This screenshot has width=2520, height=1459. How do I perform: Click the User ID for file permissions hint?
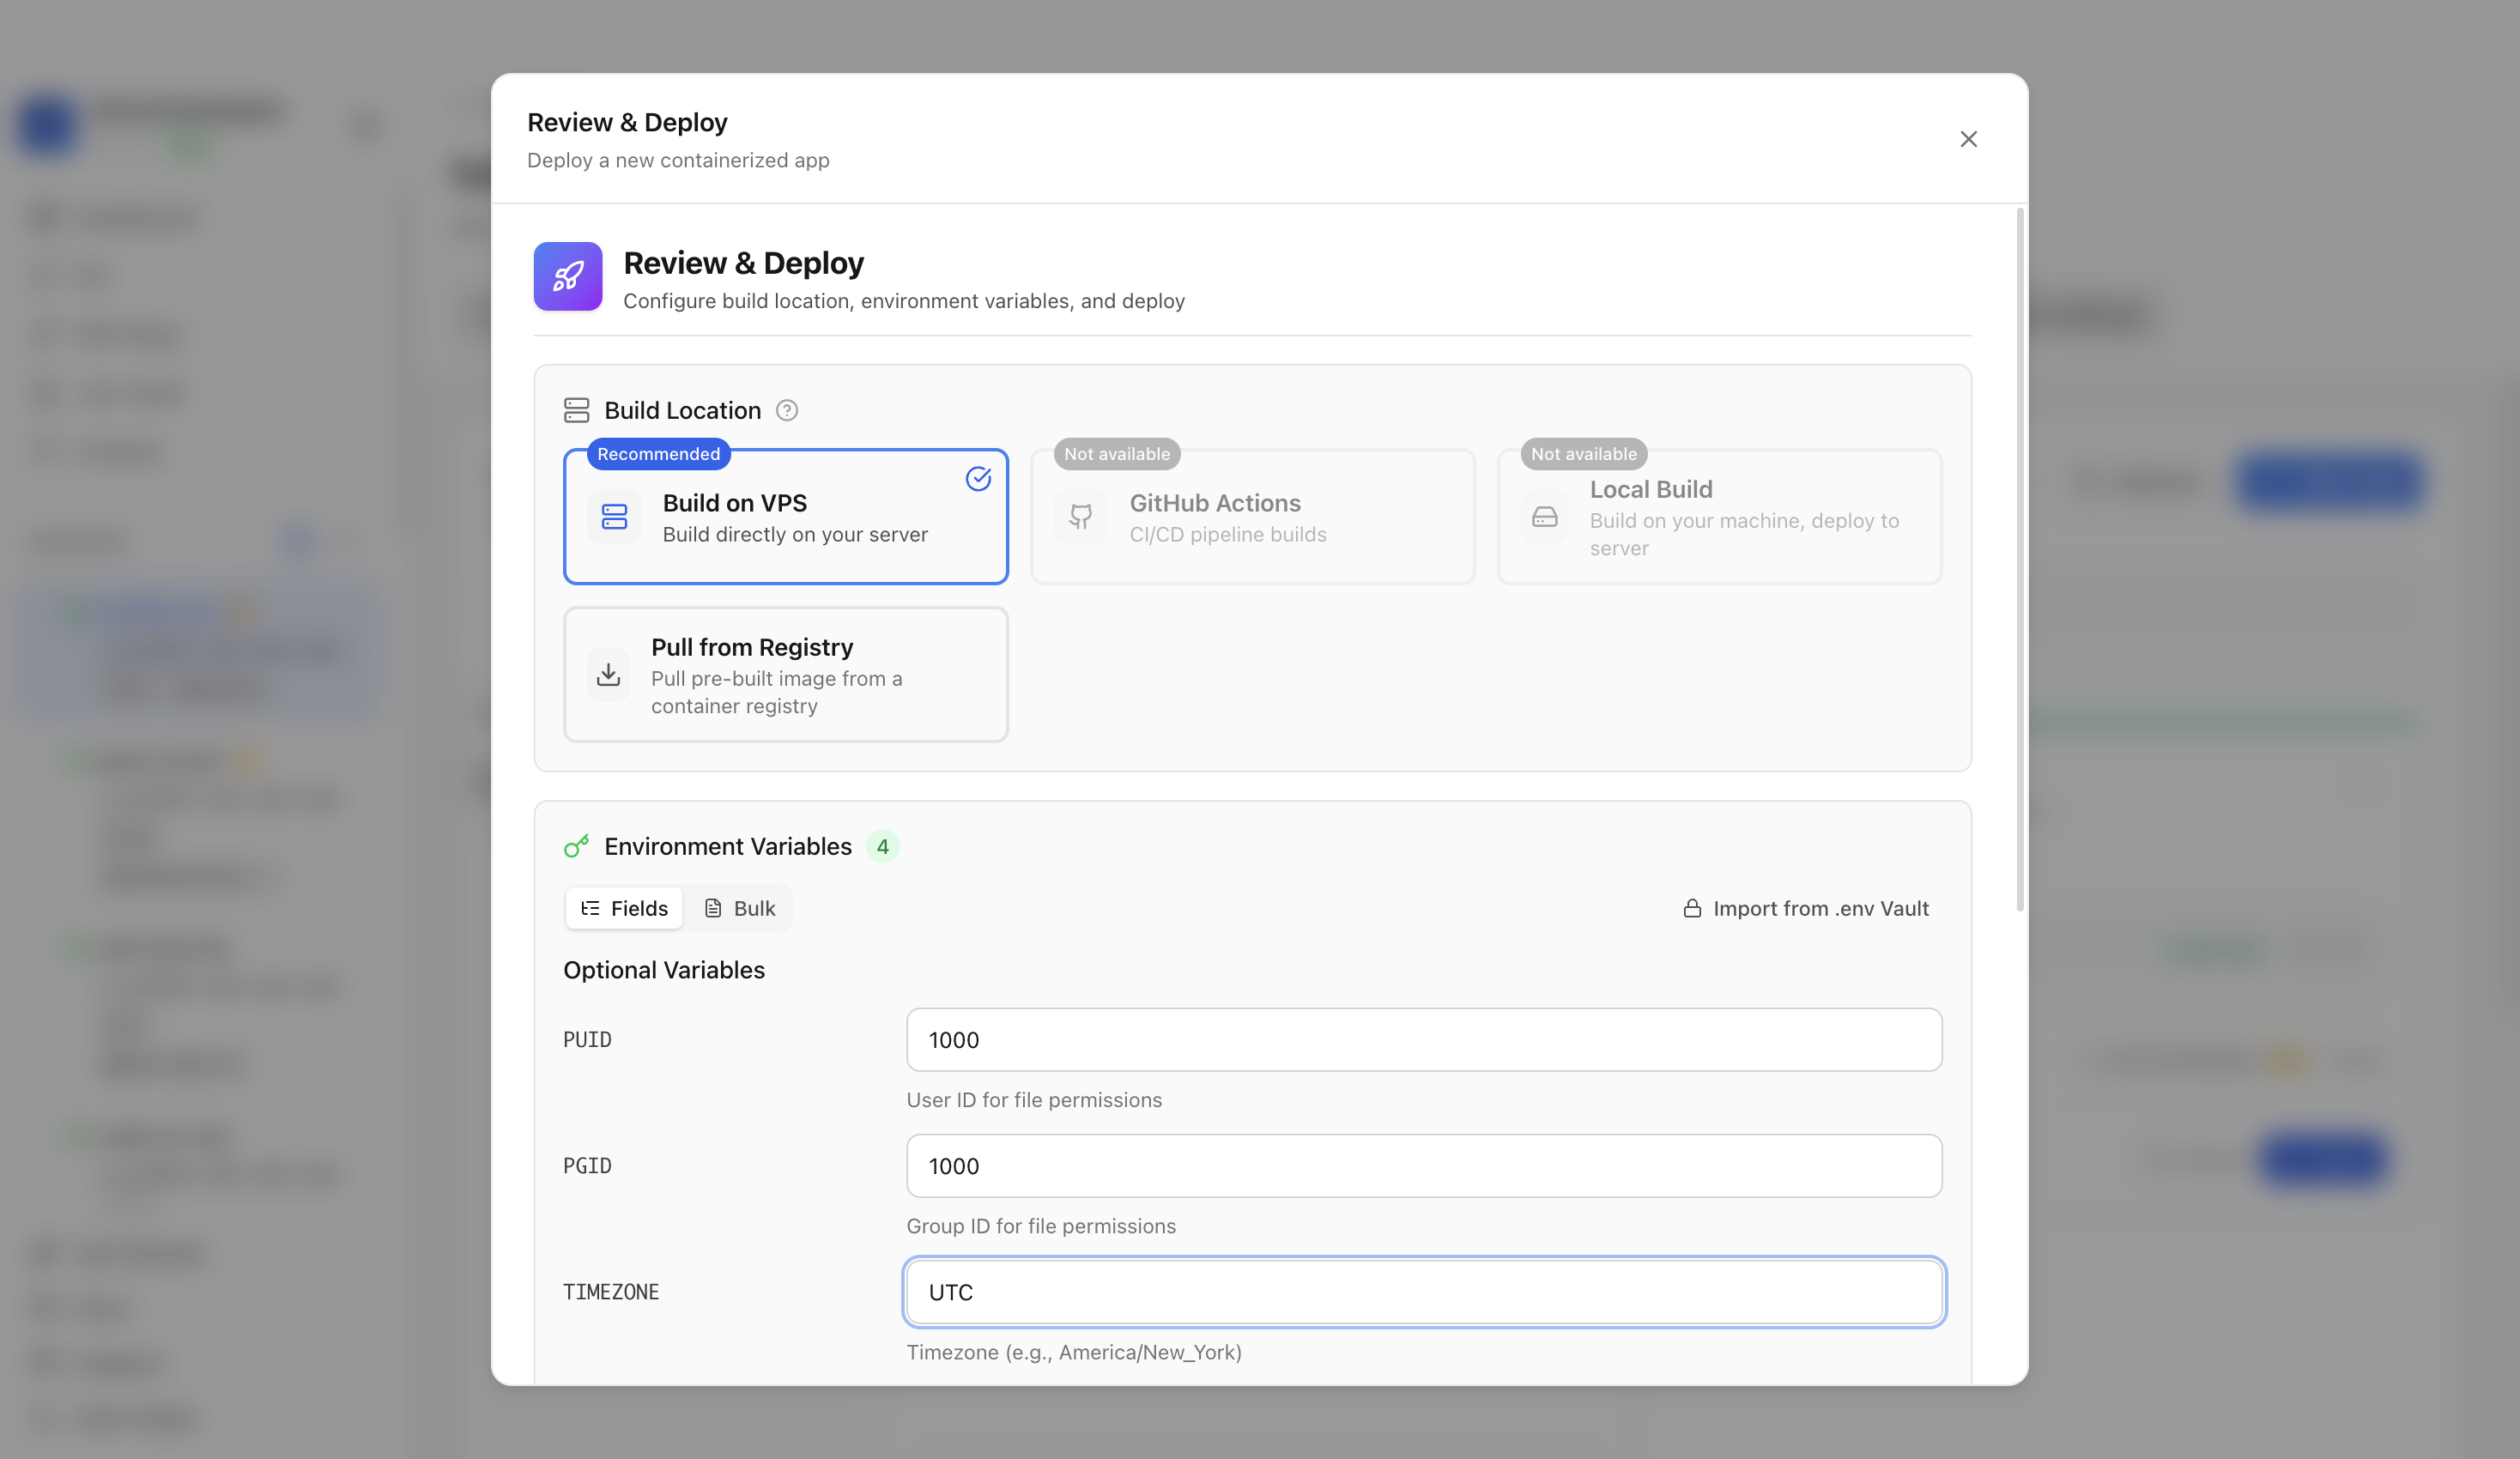(x=1034, y=1100)
